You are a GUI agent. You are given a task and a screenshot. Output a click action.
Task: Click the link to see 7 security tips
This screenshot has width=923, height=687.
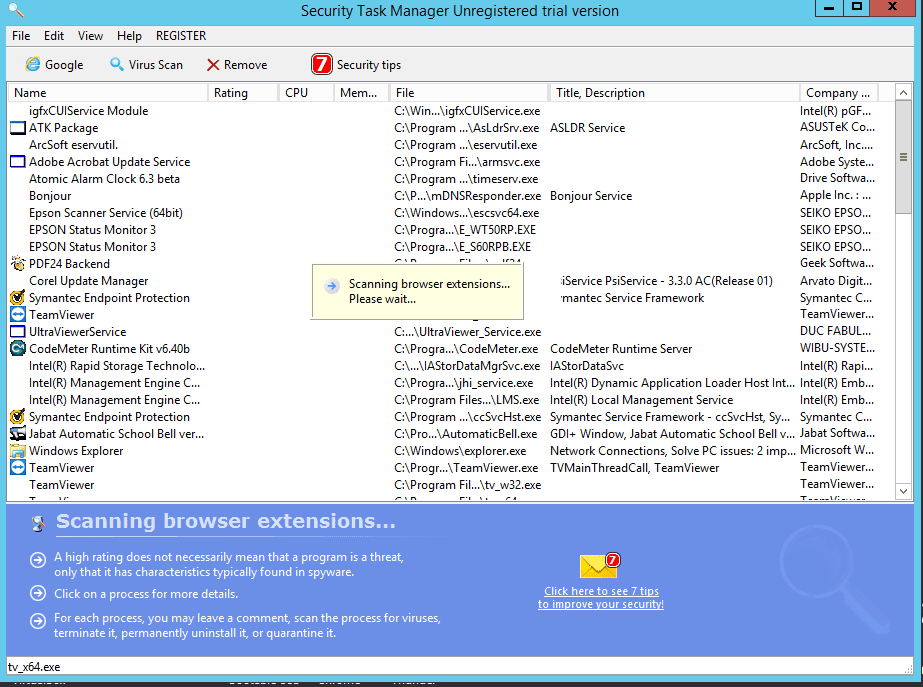(600, 597)
